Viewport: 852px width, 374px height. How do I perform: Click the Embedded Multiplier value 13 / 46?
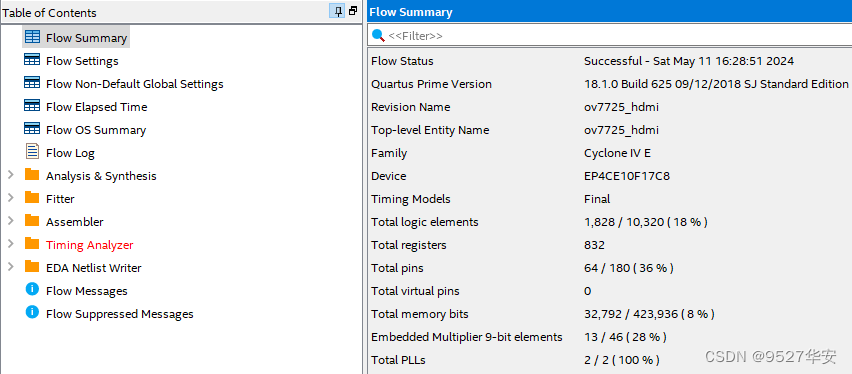625,336
